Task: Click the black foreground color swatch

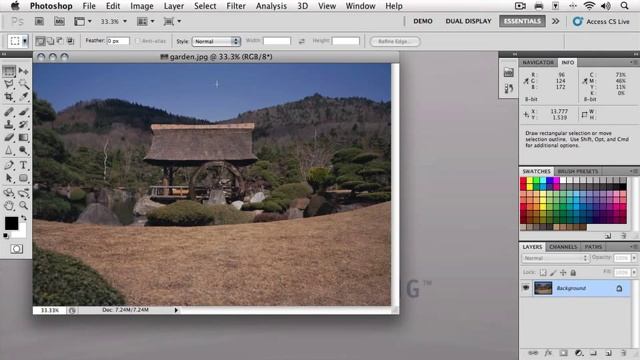Action: click(11, 223)
